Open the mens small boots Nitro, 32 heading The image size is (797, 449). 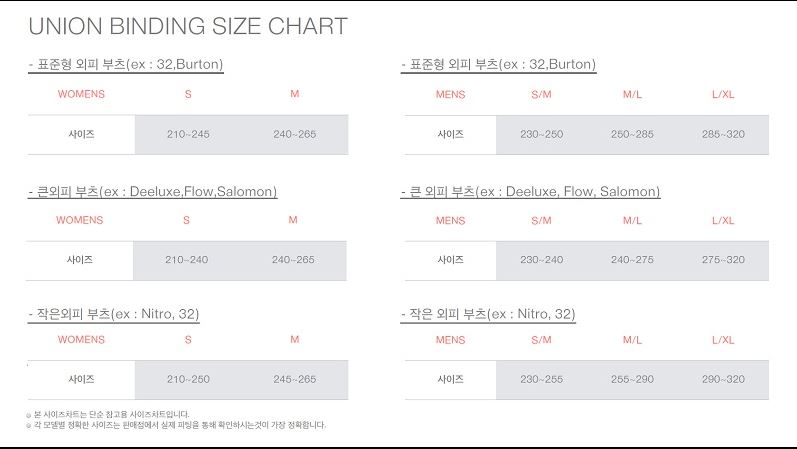pos(488,314)
